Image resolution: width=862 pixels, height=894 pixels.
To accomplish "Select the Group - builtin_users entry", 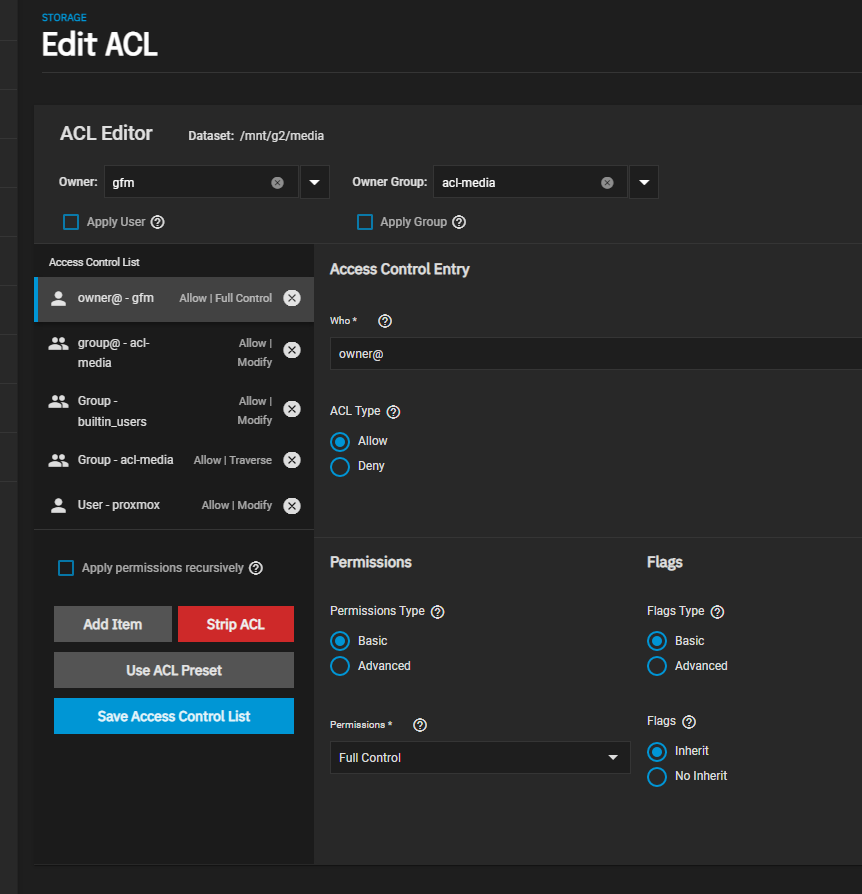I will click(174, 411).
